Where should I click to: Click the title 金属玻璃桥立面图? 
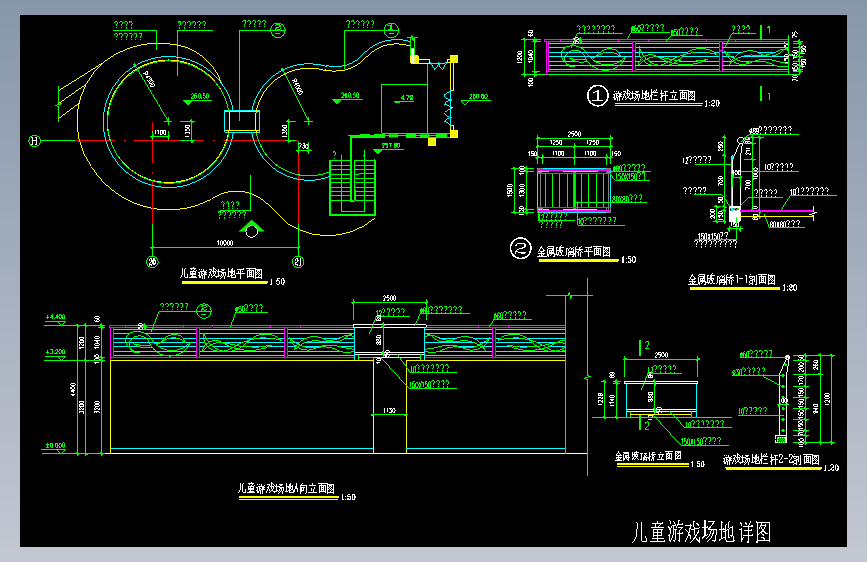[648, 456]
